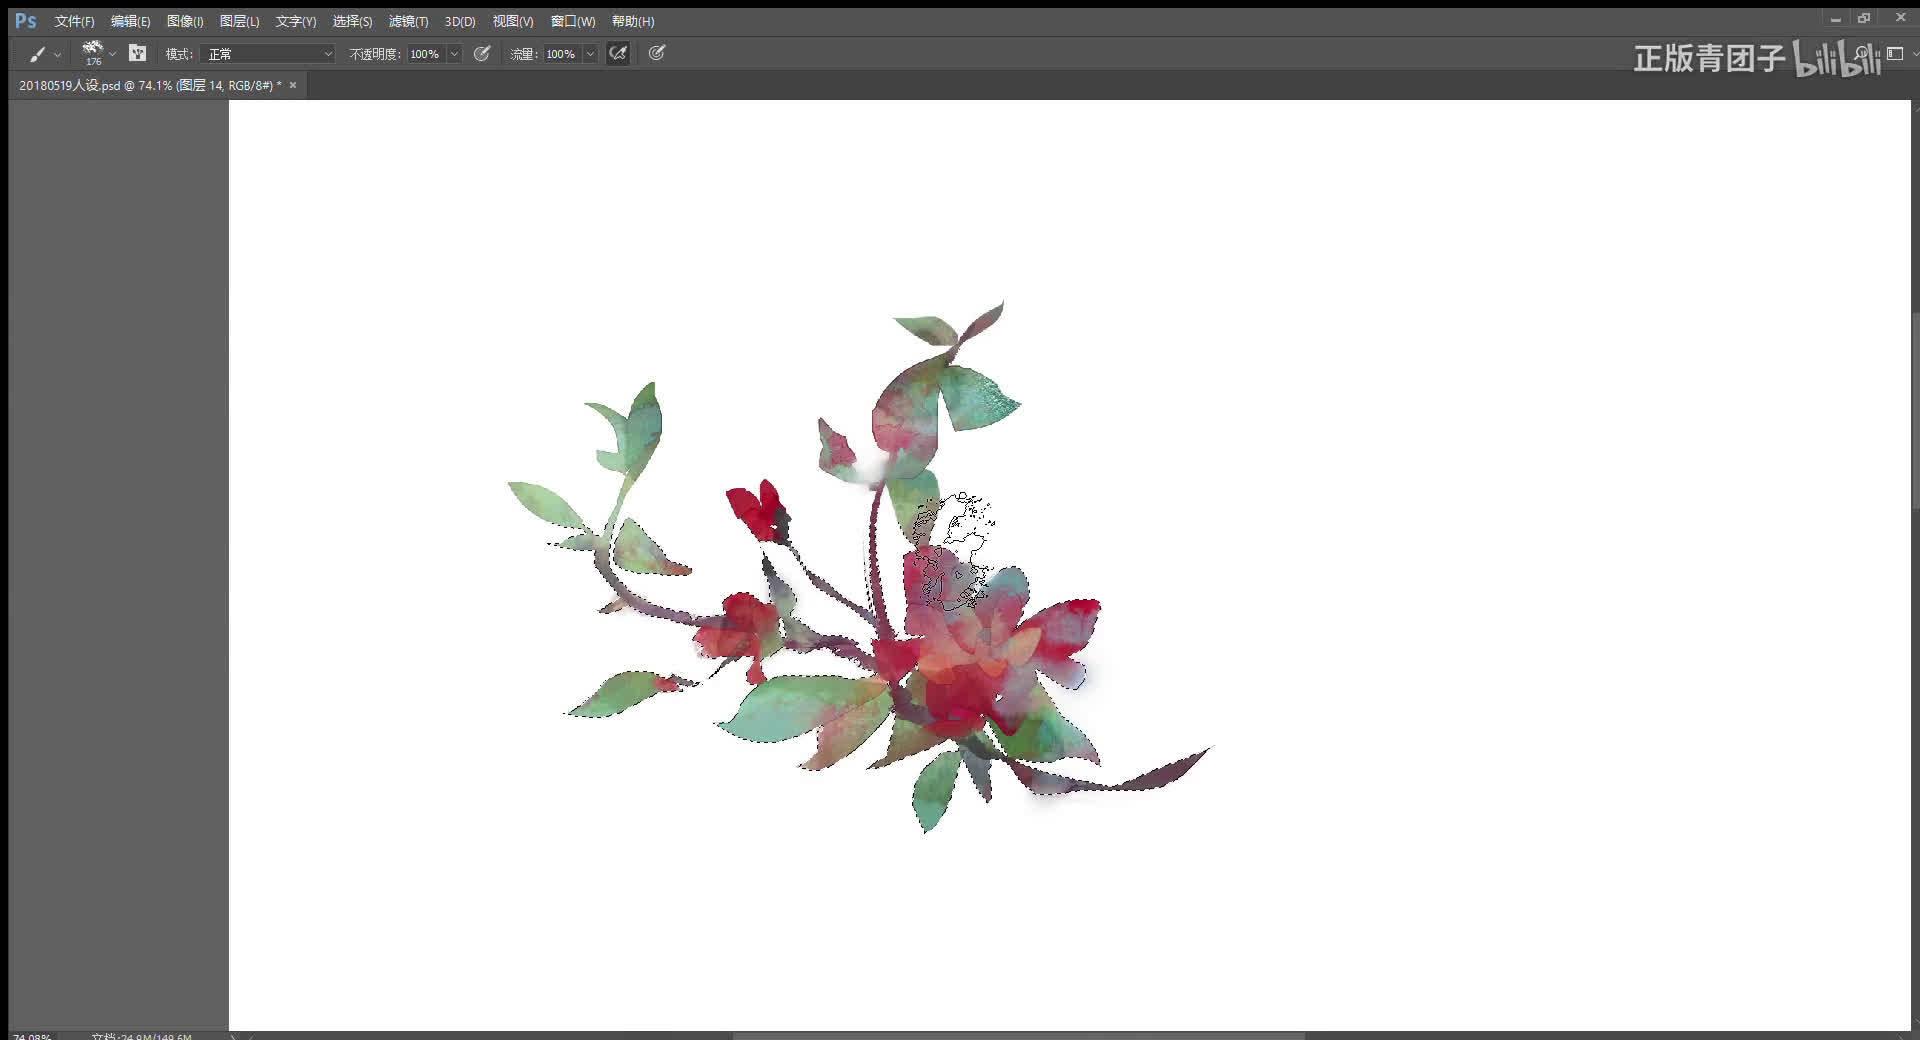Click the workspace layout switcher icon

[1895, 54]
